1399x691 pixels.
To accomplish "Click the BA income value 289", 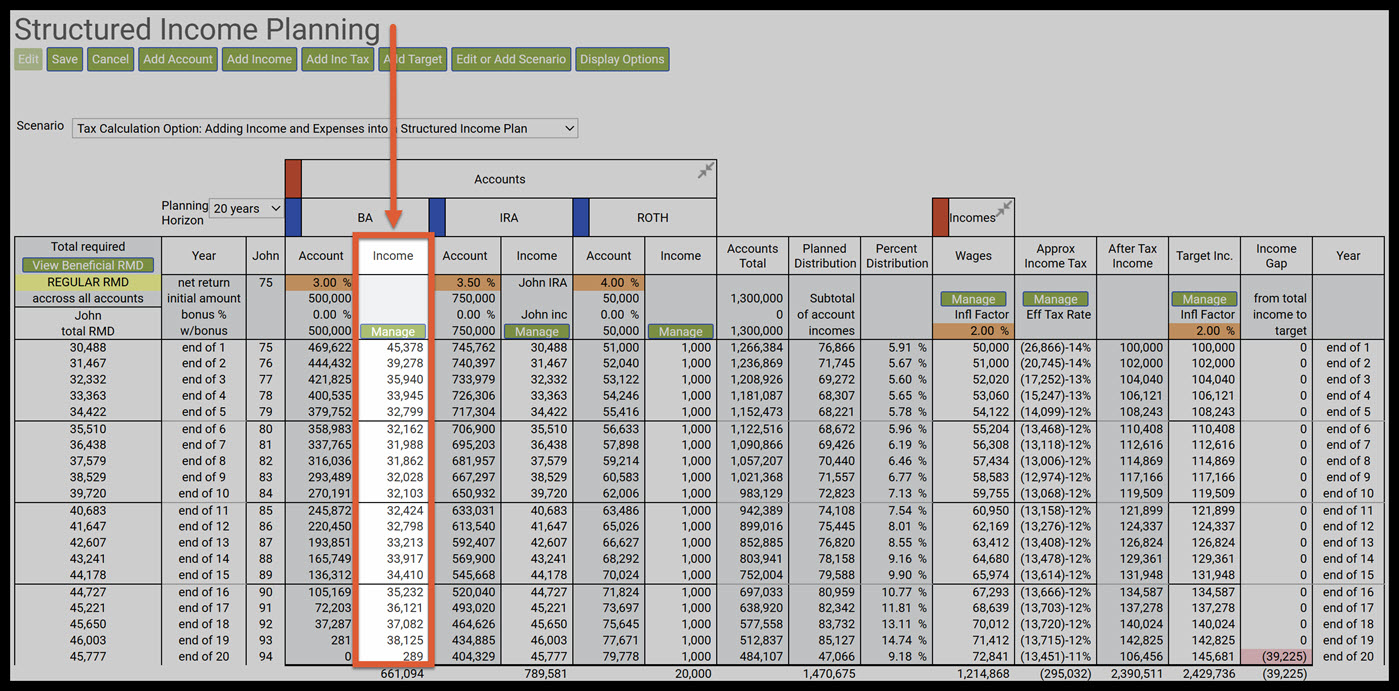I will 414,656.
